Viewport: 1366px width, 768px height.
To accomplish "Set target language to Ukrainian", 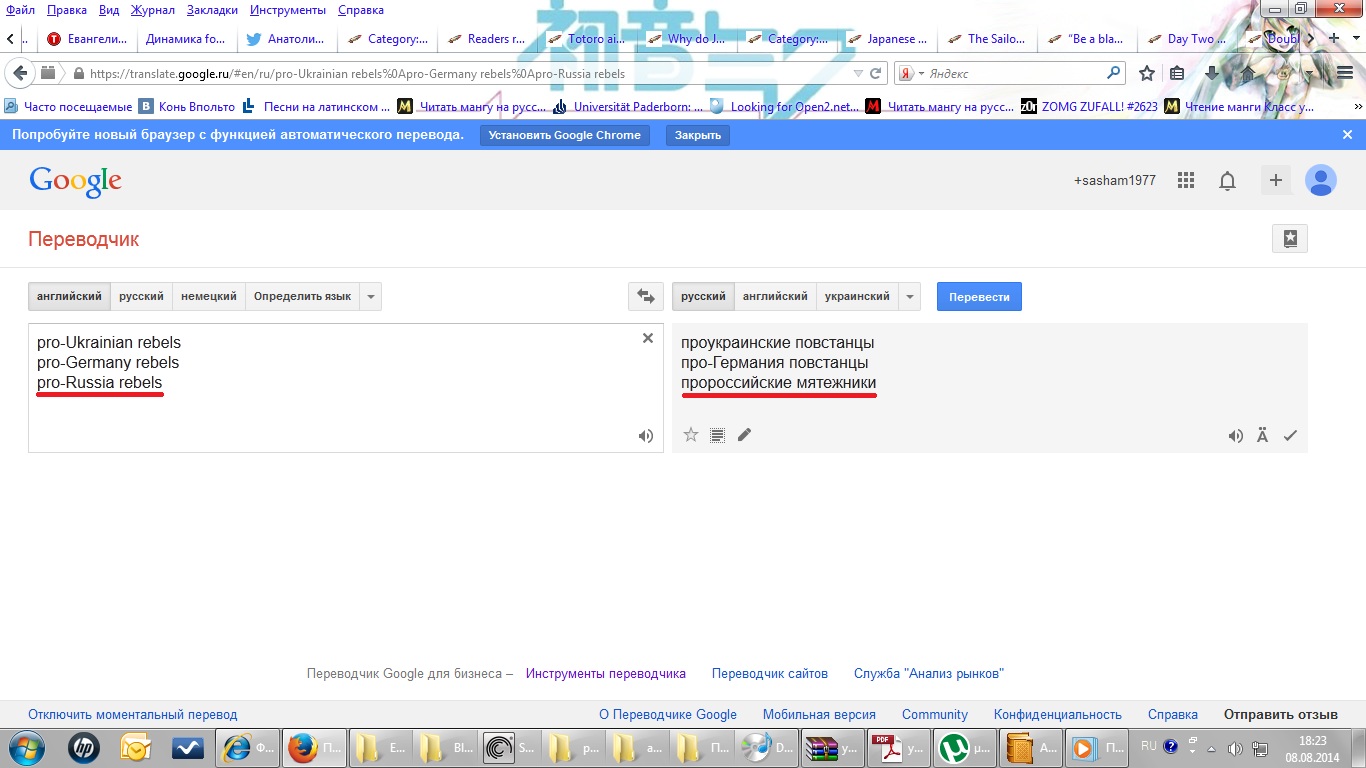I will pos(857,297).
